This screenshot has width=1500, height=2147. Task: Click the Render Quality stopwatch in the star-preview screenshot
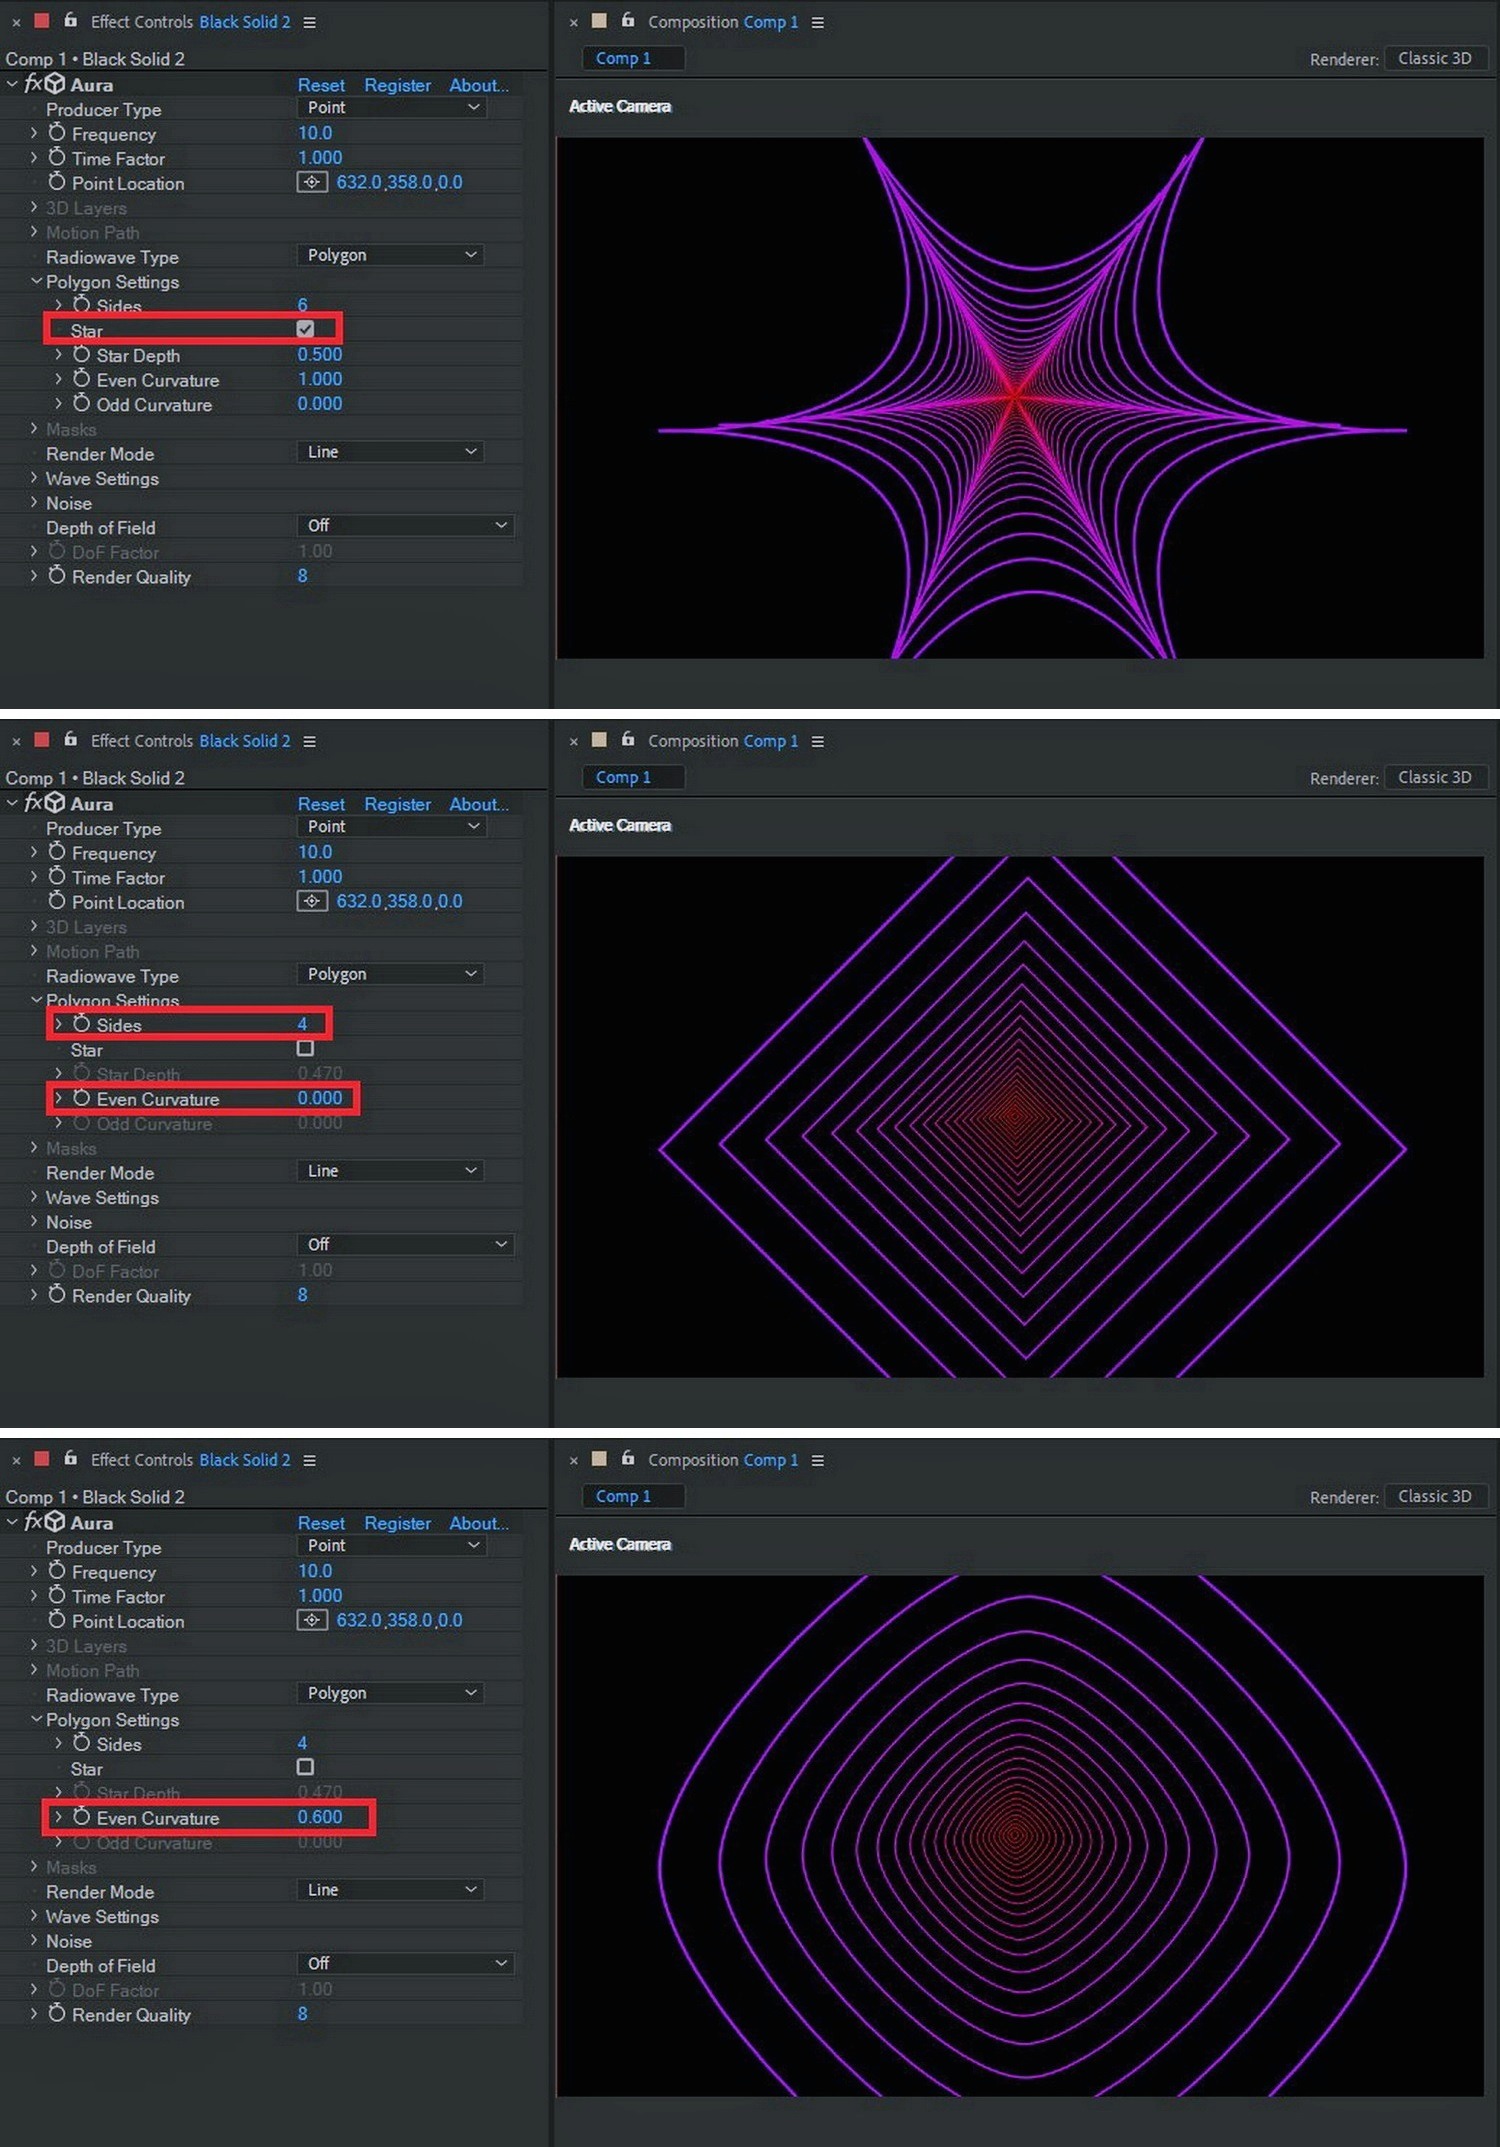tap(57, 576)
